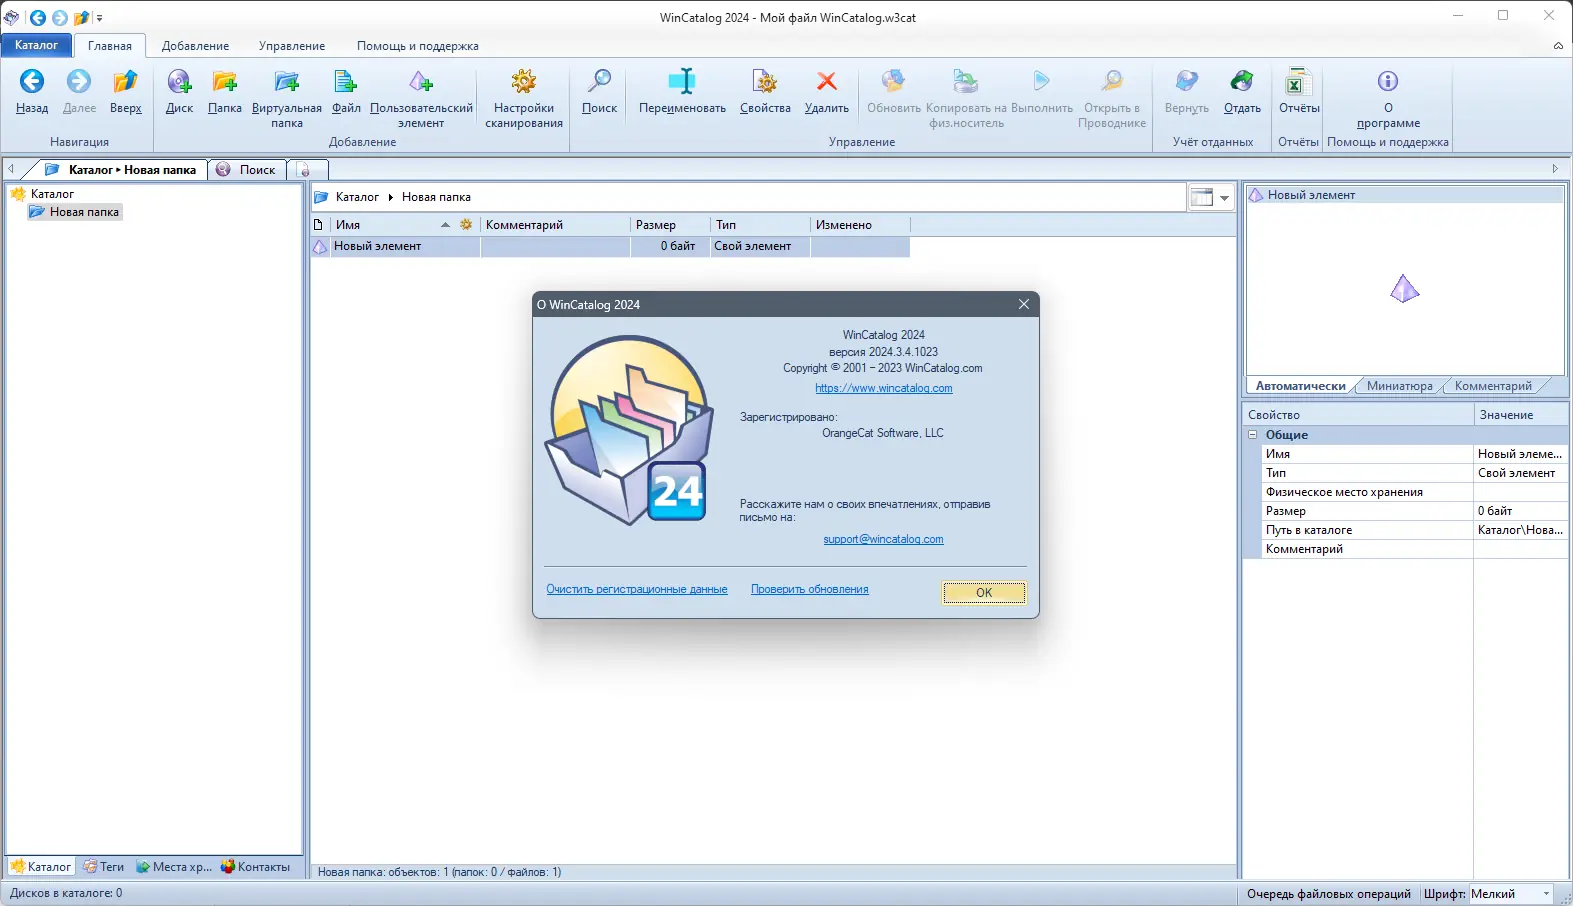Collapse the Общие property group
Image resolution: width=1573 pixels, height=906 pixels.
pyautogui.click(x=1252, y=435)
